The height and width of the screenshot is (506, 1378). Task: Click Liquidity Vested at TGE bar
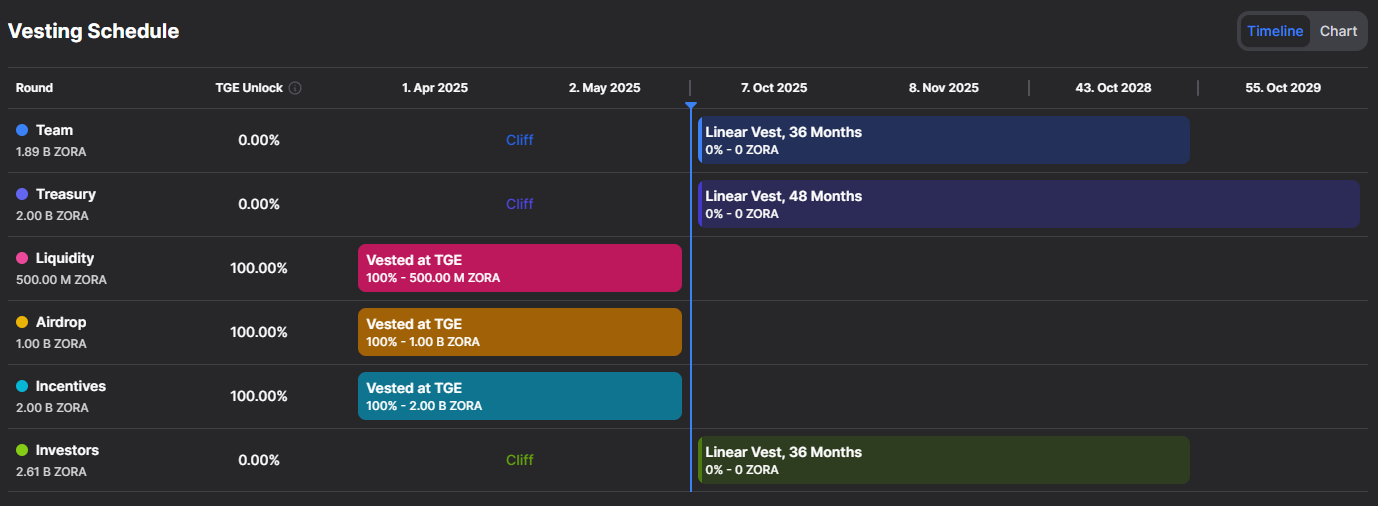point(519,268)
